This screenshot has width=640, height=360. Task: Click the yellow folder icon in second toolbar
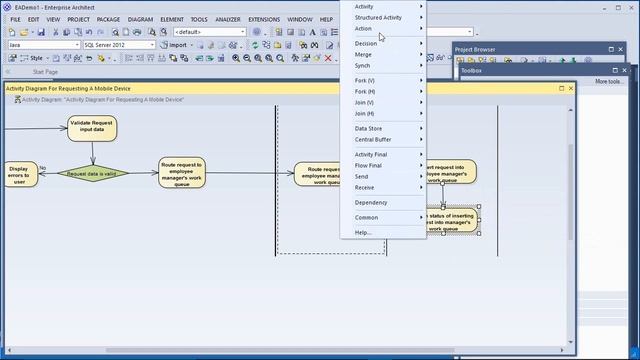(x=278, y=45)
